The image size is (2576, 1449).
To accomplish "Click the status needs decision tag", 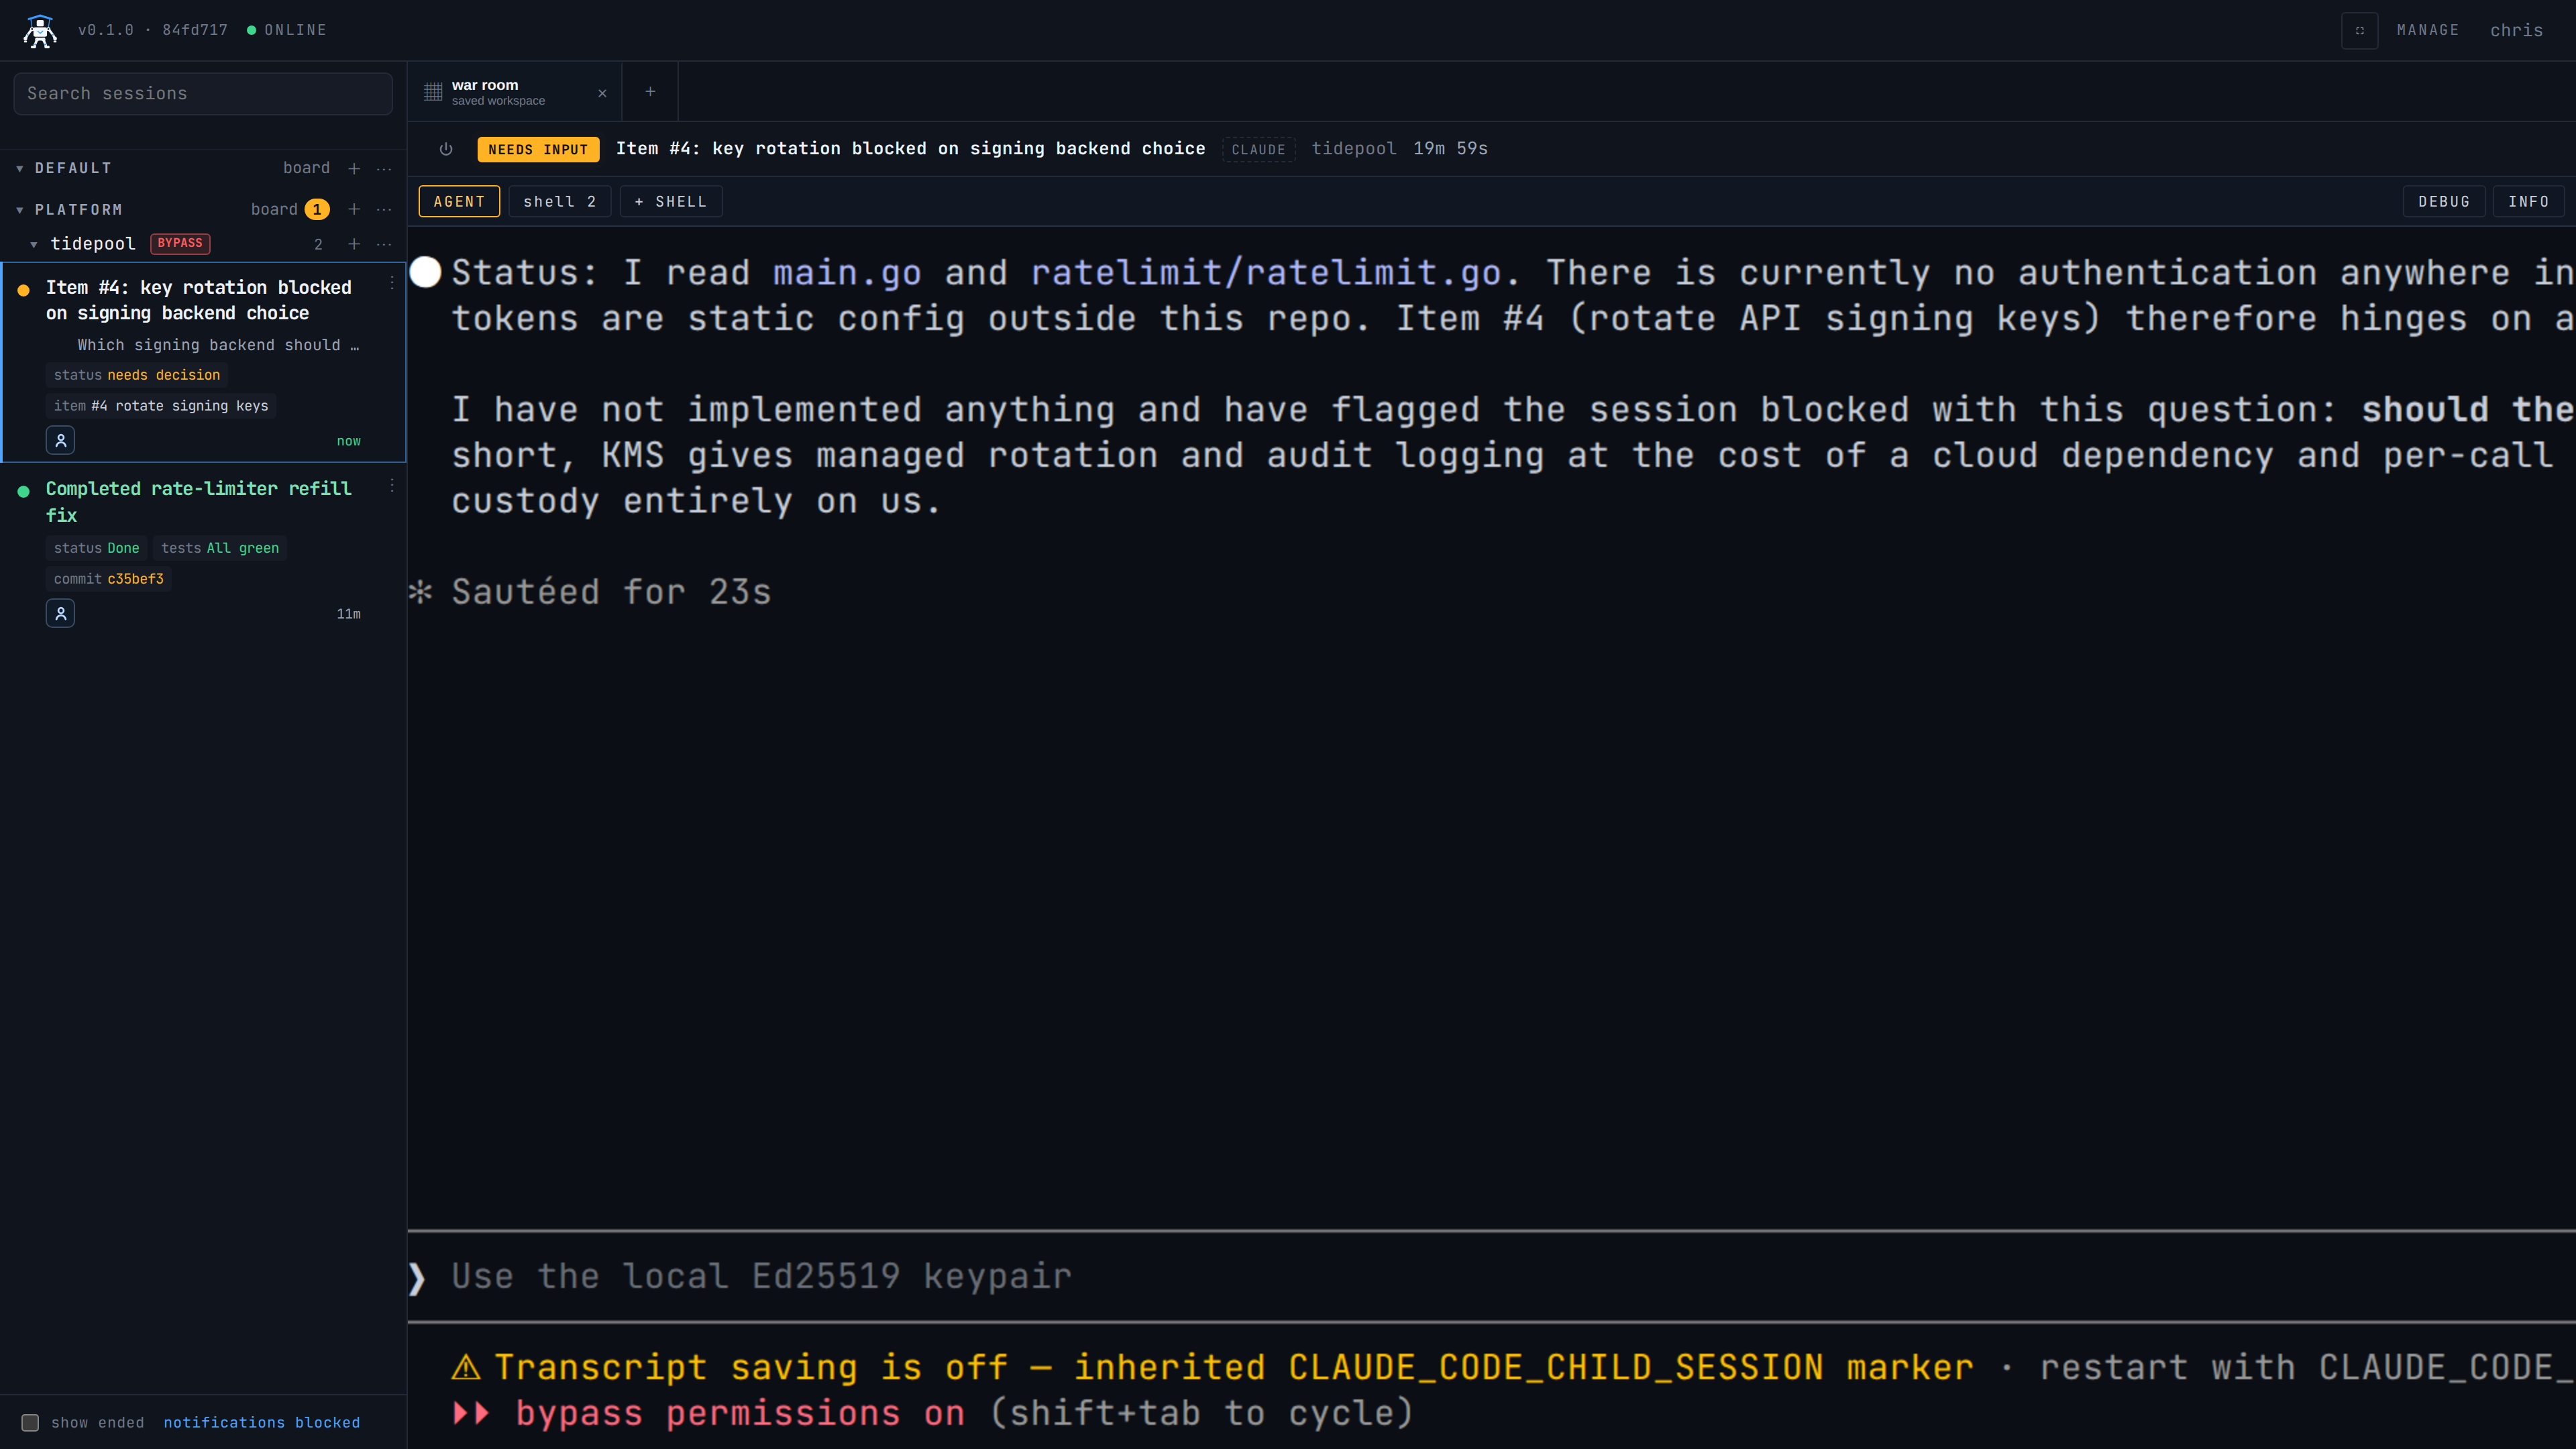I will [137, 375].
